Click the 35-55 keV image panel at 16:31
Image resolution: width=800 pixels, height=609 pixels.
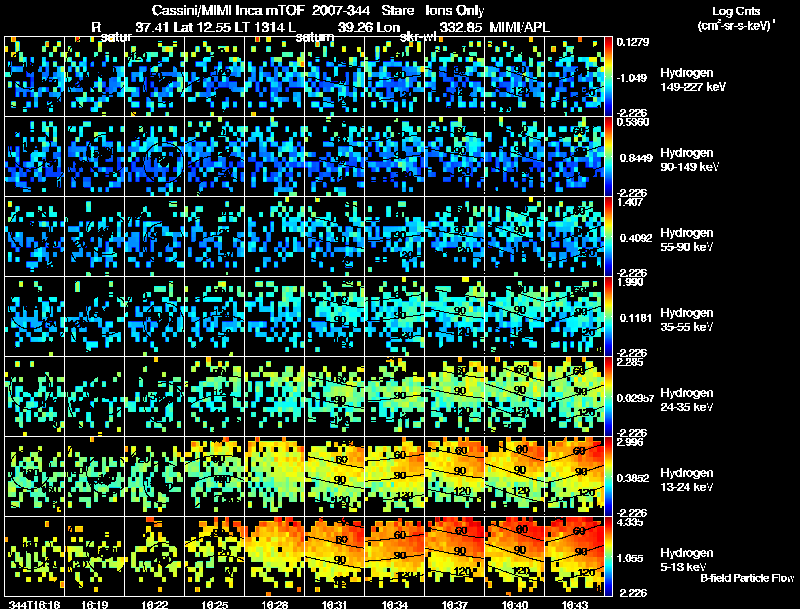click(335, 316)
